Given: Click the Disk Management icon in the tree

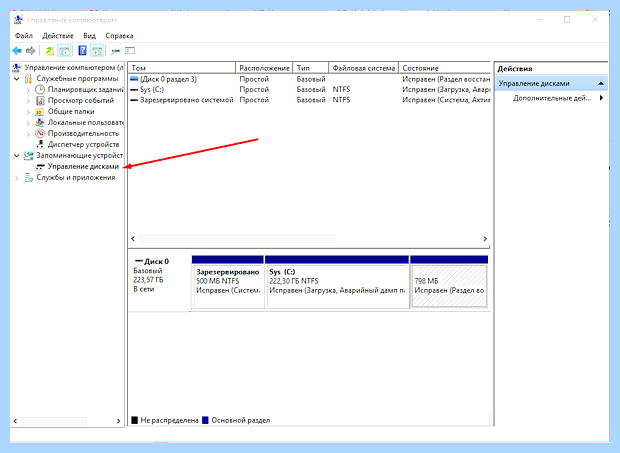Looking at the screenshot, I should pos(40,167).
